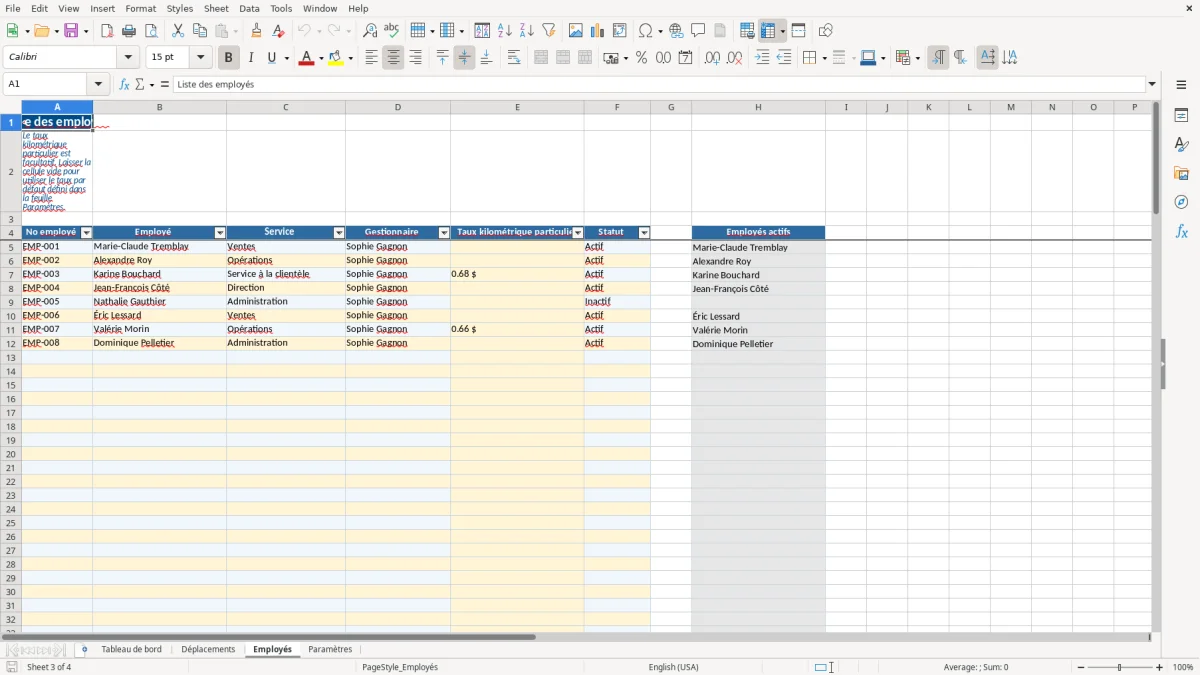Open the No employé filter dropdown
Viewport: 1200px width, 675px height.
coord(86,233)
